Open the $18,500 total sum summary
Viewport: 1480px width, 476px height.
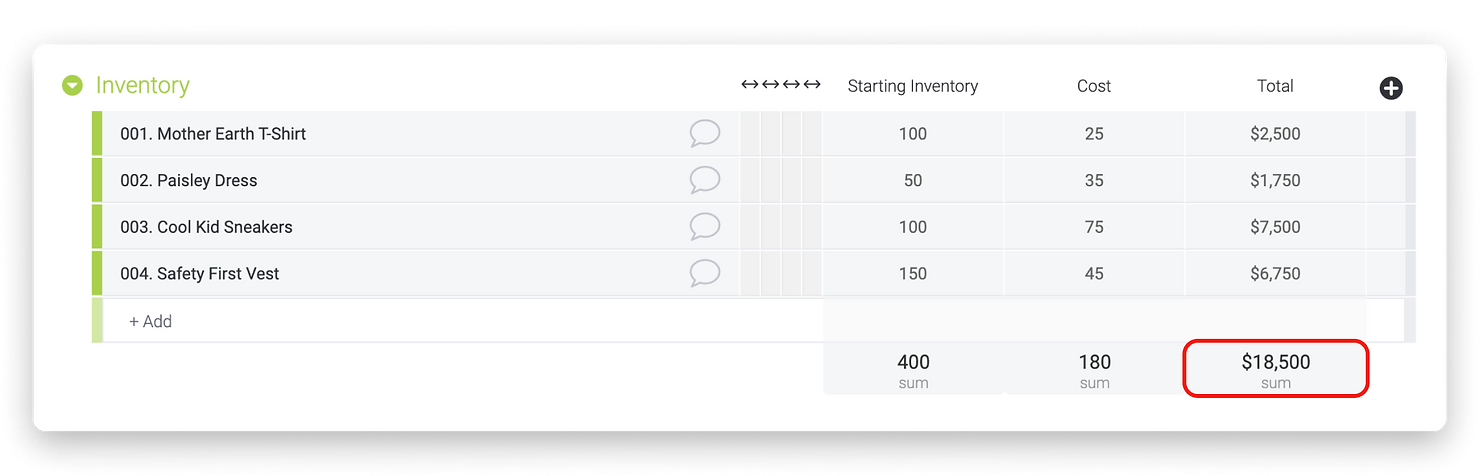point(1276,369)
